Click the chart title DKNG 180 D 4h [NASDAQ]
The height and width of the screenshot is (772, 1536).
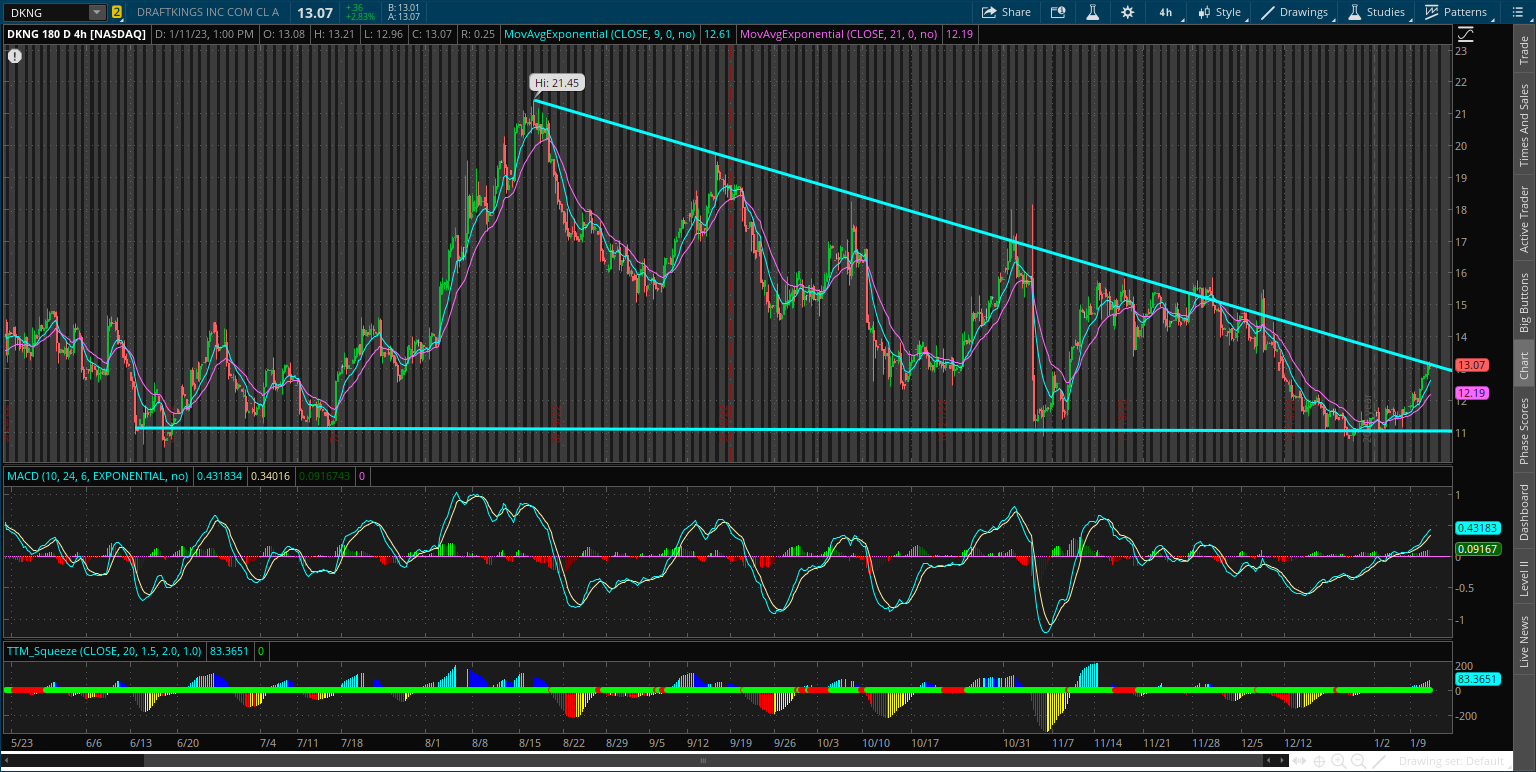click(x=77, y=34)
